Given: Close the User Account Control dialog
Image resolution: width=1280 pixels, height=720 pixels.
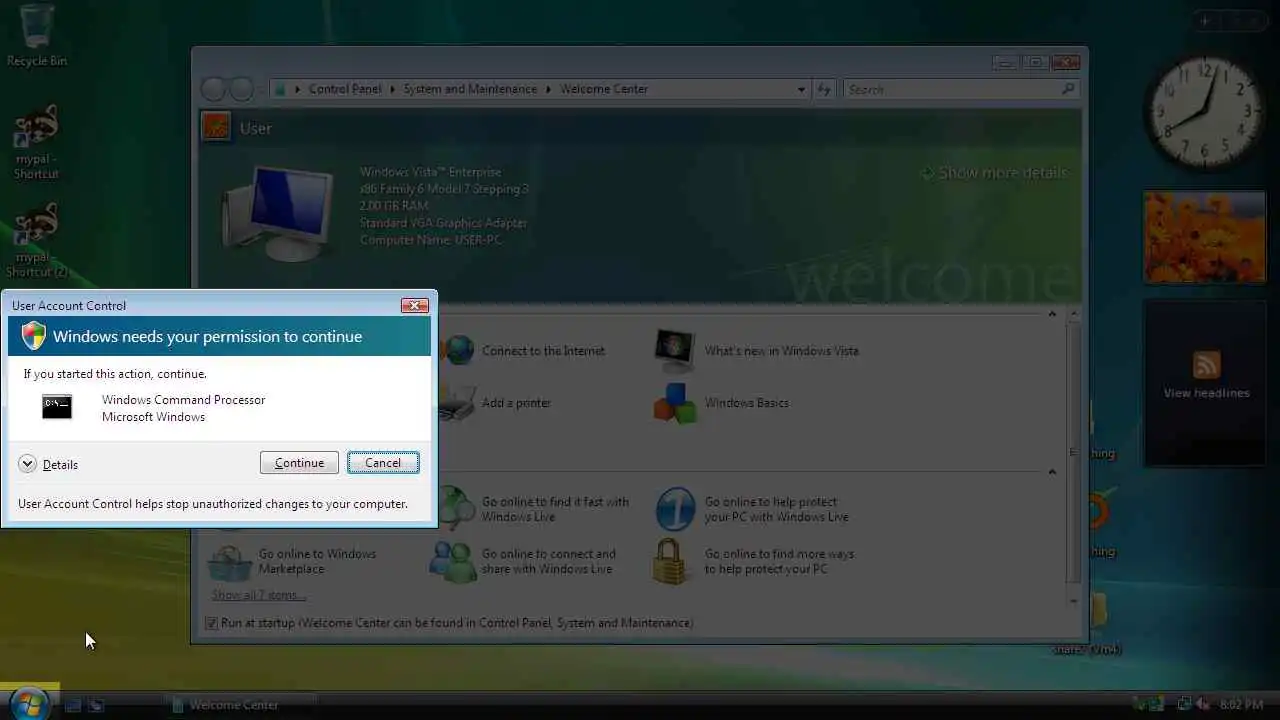Looking at the screenshot, I should coord(415,305).
